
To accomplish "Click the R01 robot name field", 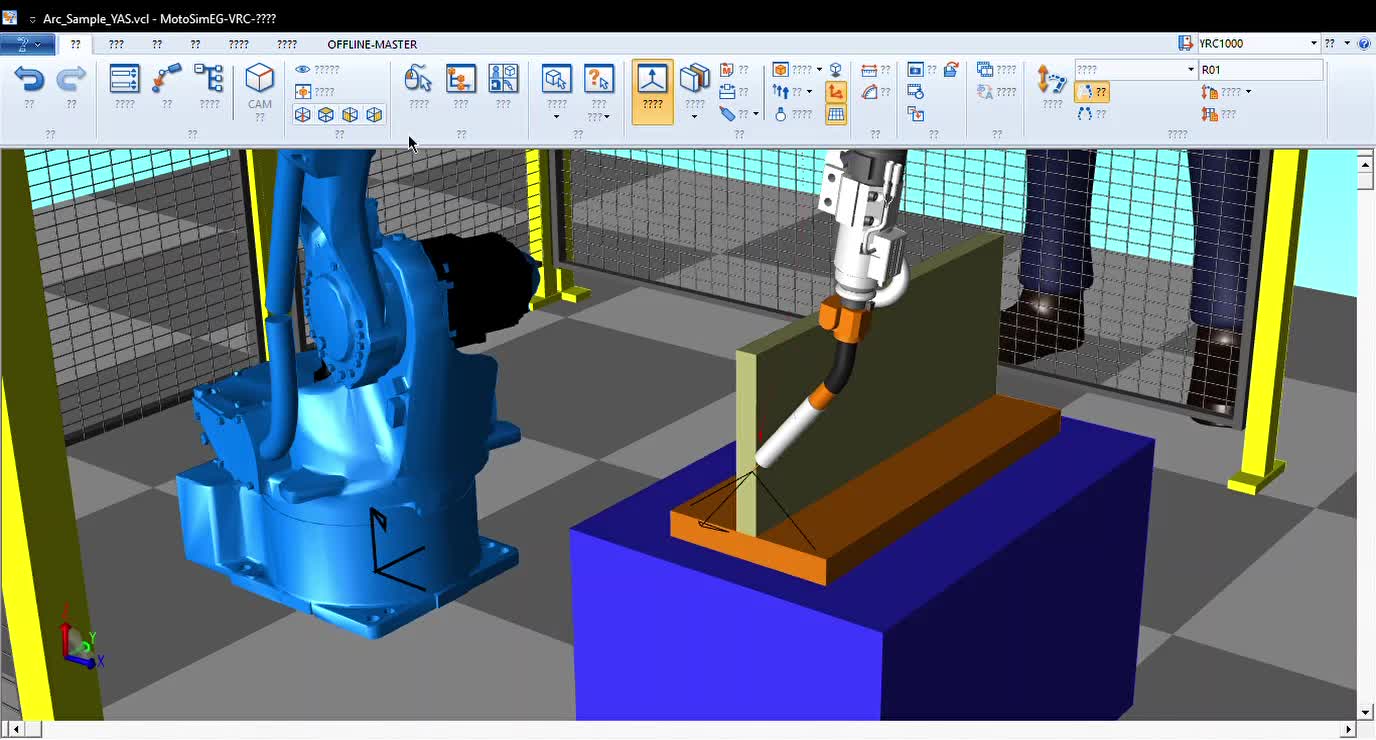I will pos(1260,70).
